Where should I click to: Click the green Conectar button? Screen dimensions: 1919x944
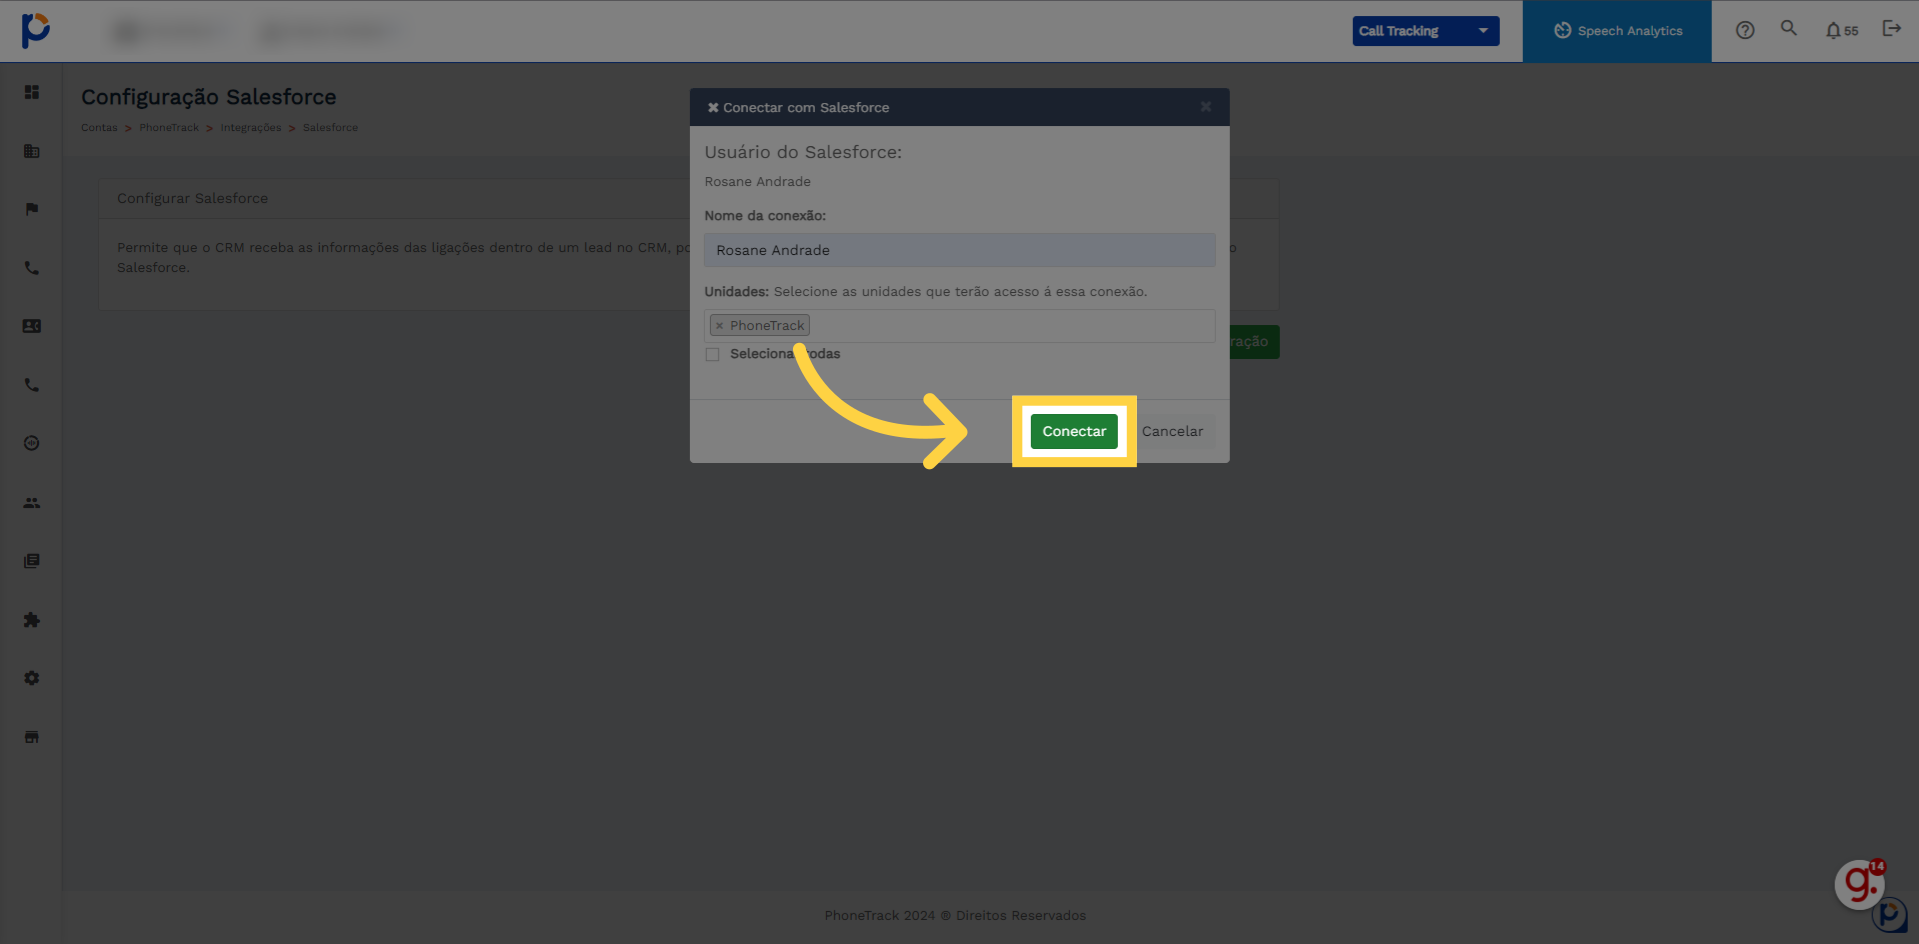(1074, 431)
